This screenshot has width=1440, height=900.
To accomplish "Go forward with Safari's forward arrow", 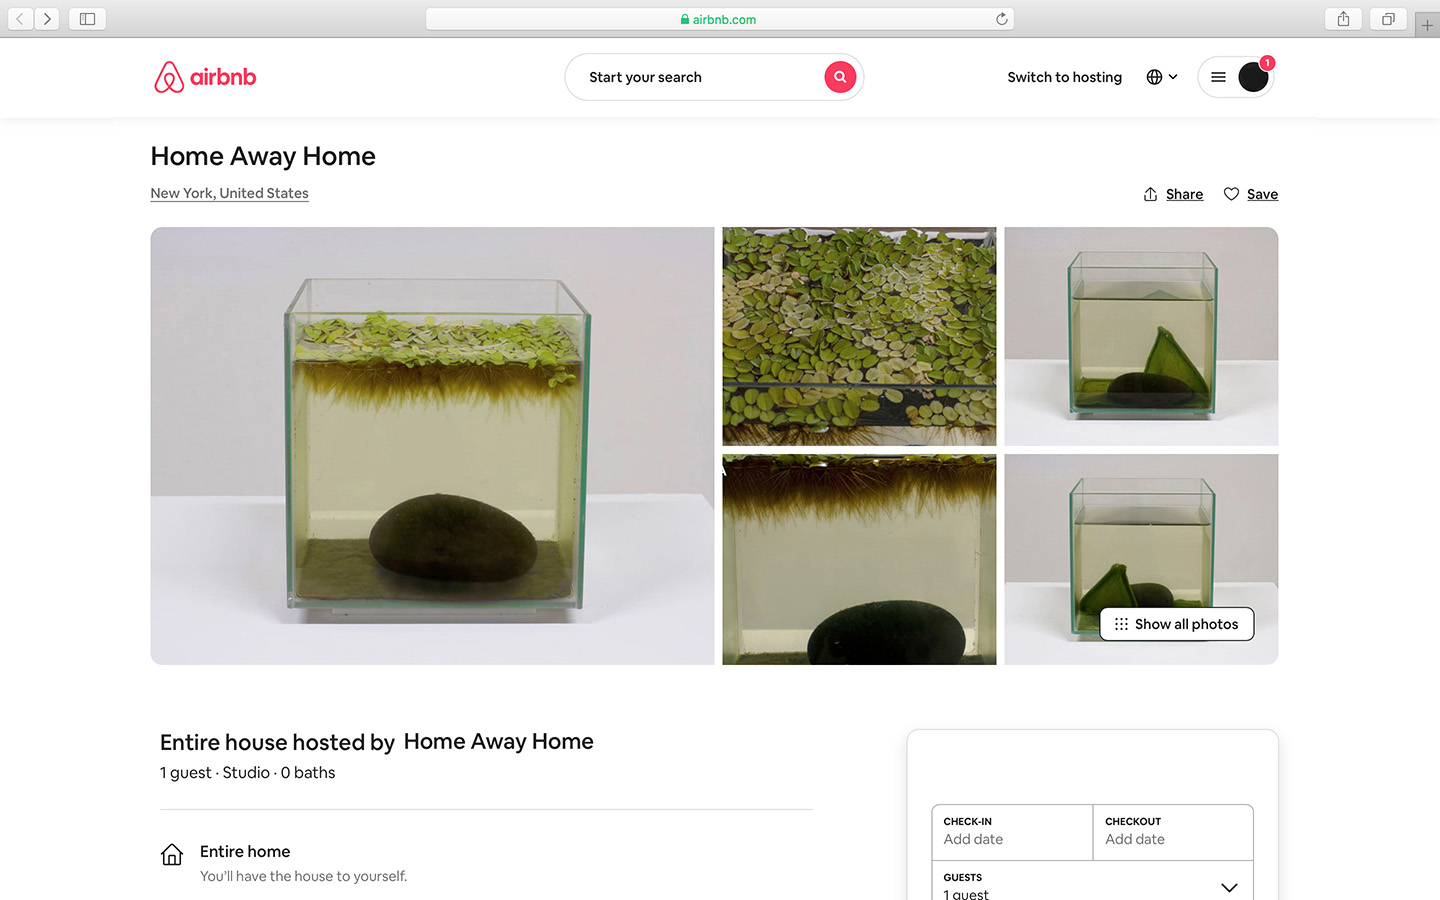I will point(47,19).
